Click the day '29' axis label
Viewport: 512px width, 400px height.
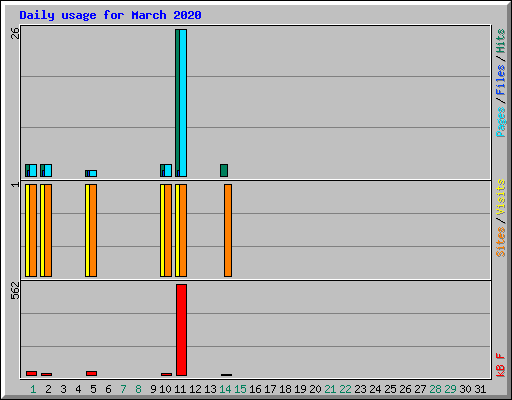click(x=450, y=389)
